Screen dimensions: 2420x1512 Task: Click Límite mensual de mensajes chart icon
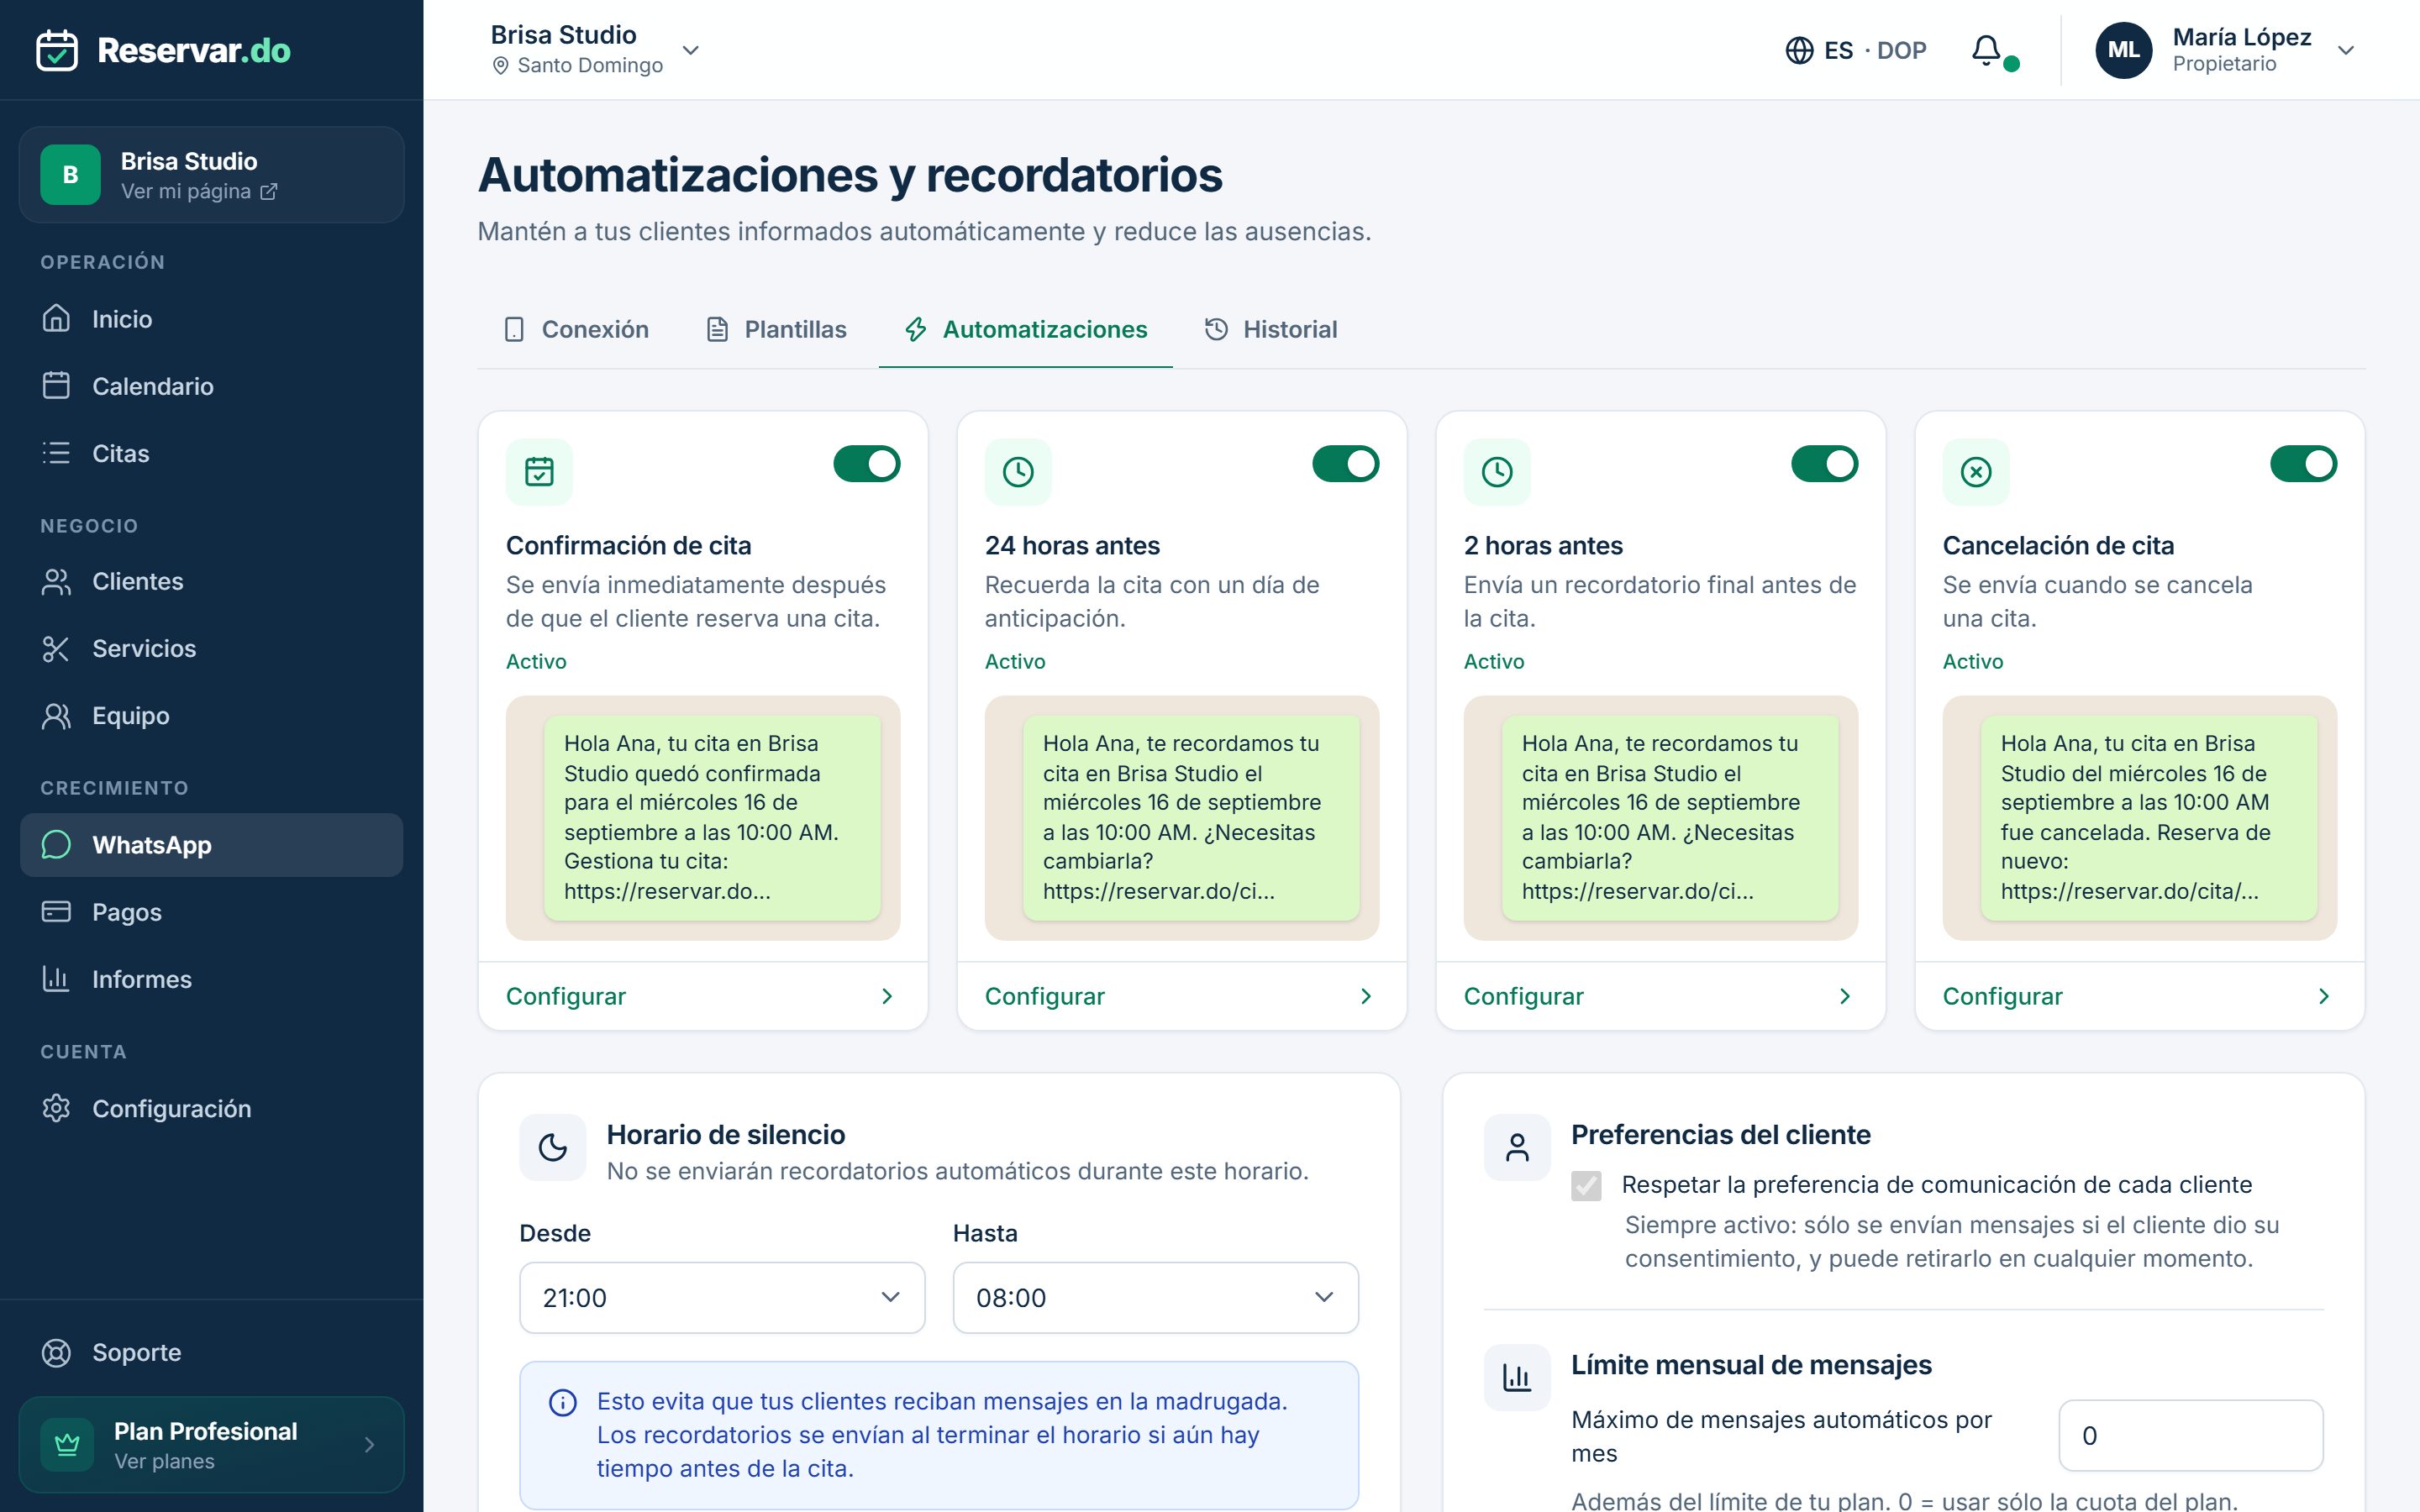1517,1377
